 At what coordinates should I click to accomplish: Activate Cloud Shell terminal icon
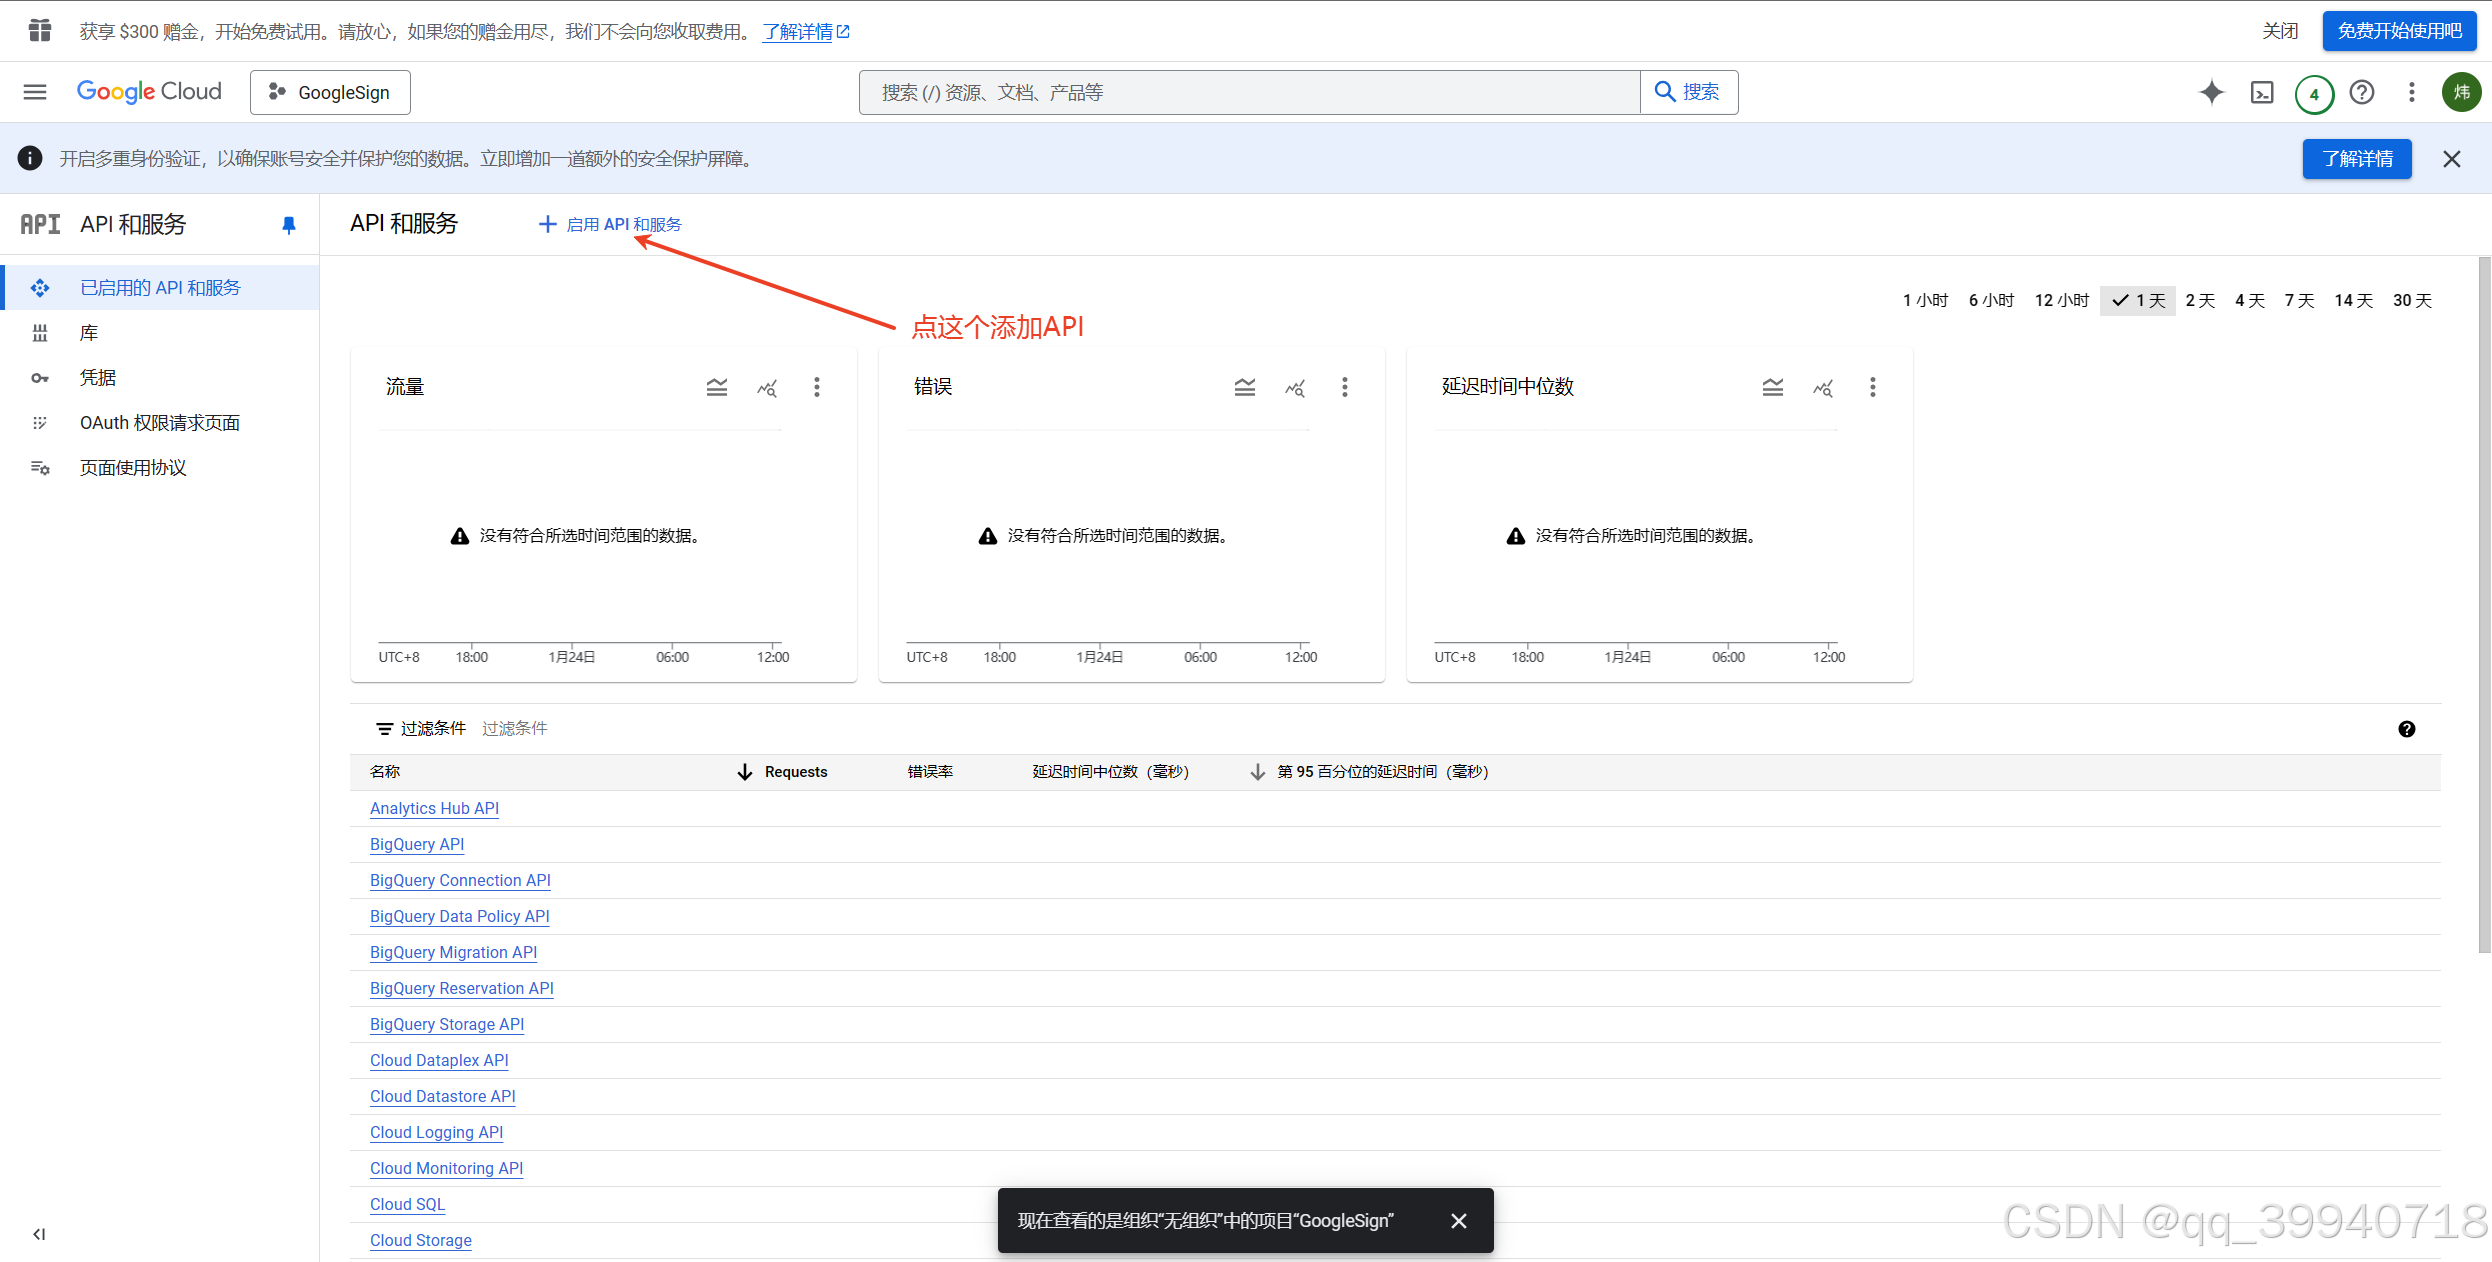[x=2262, y=92]
